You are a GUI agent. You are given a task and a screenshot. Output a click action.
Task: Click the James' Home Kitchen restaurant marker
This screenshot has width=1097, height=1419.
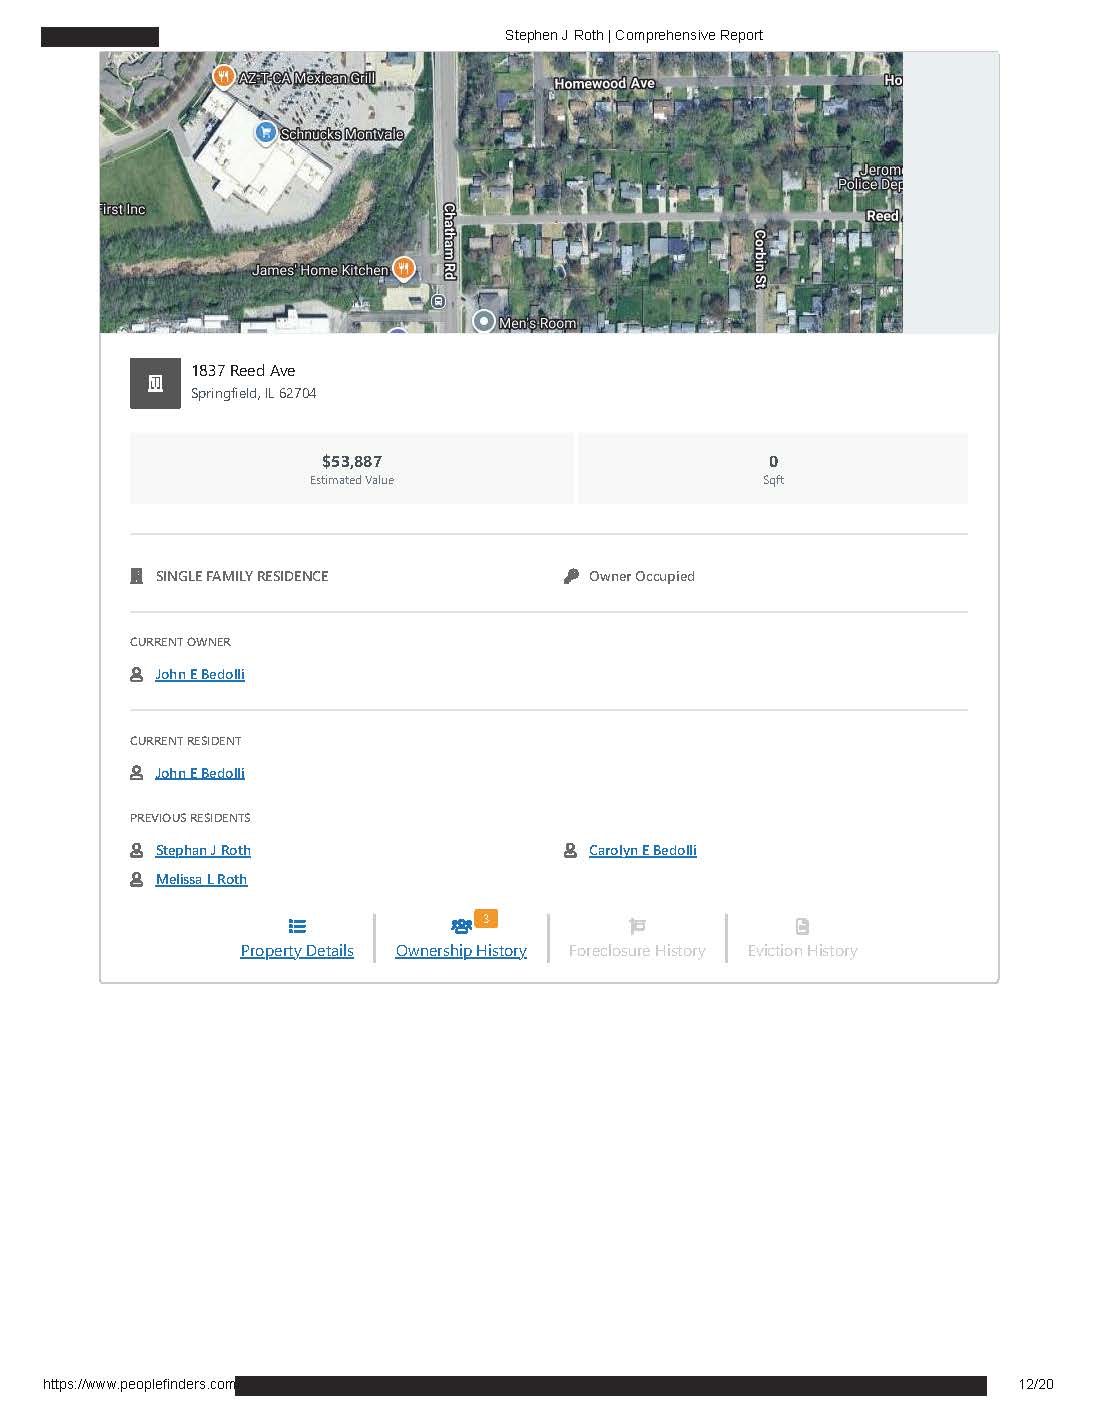tap(403, 267)
